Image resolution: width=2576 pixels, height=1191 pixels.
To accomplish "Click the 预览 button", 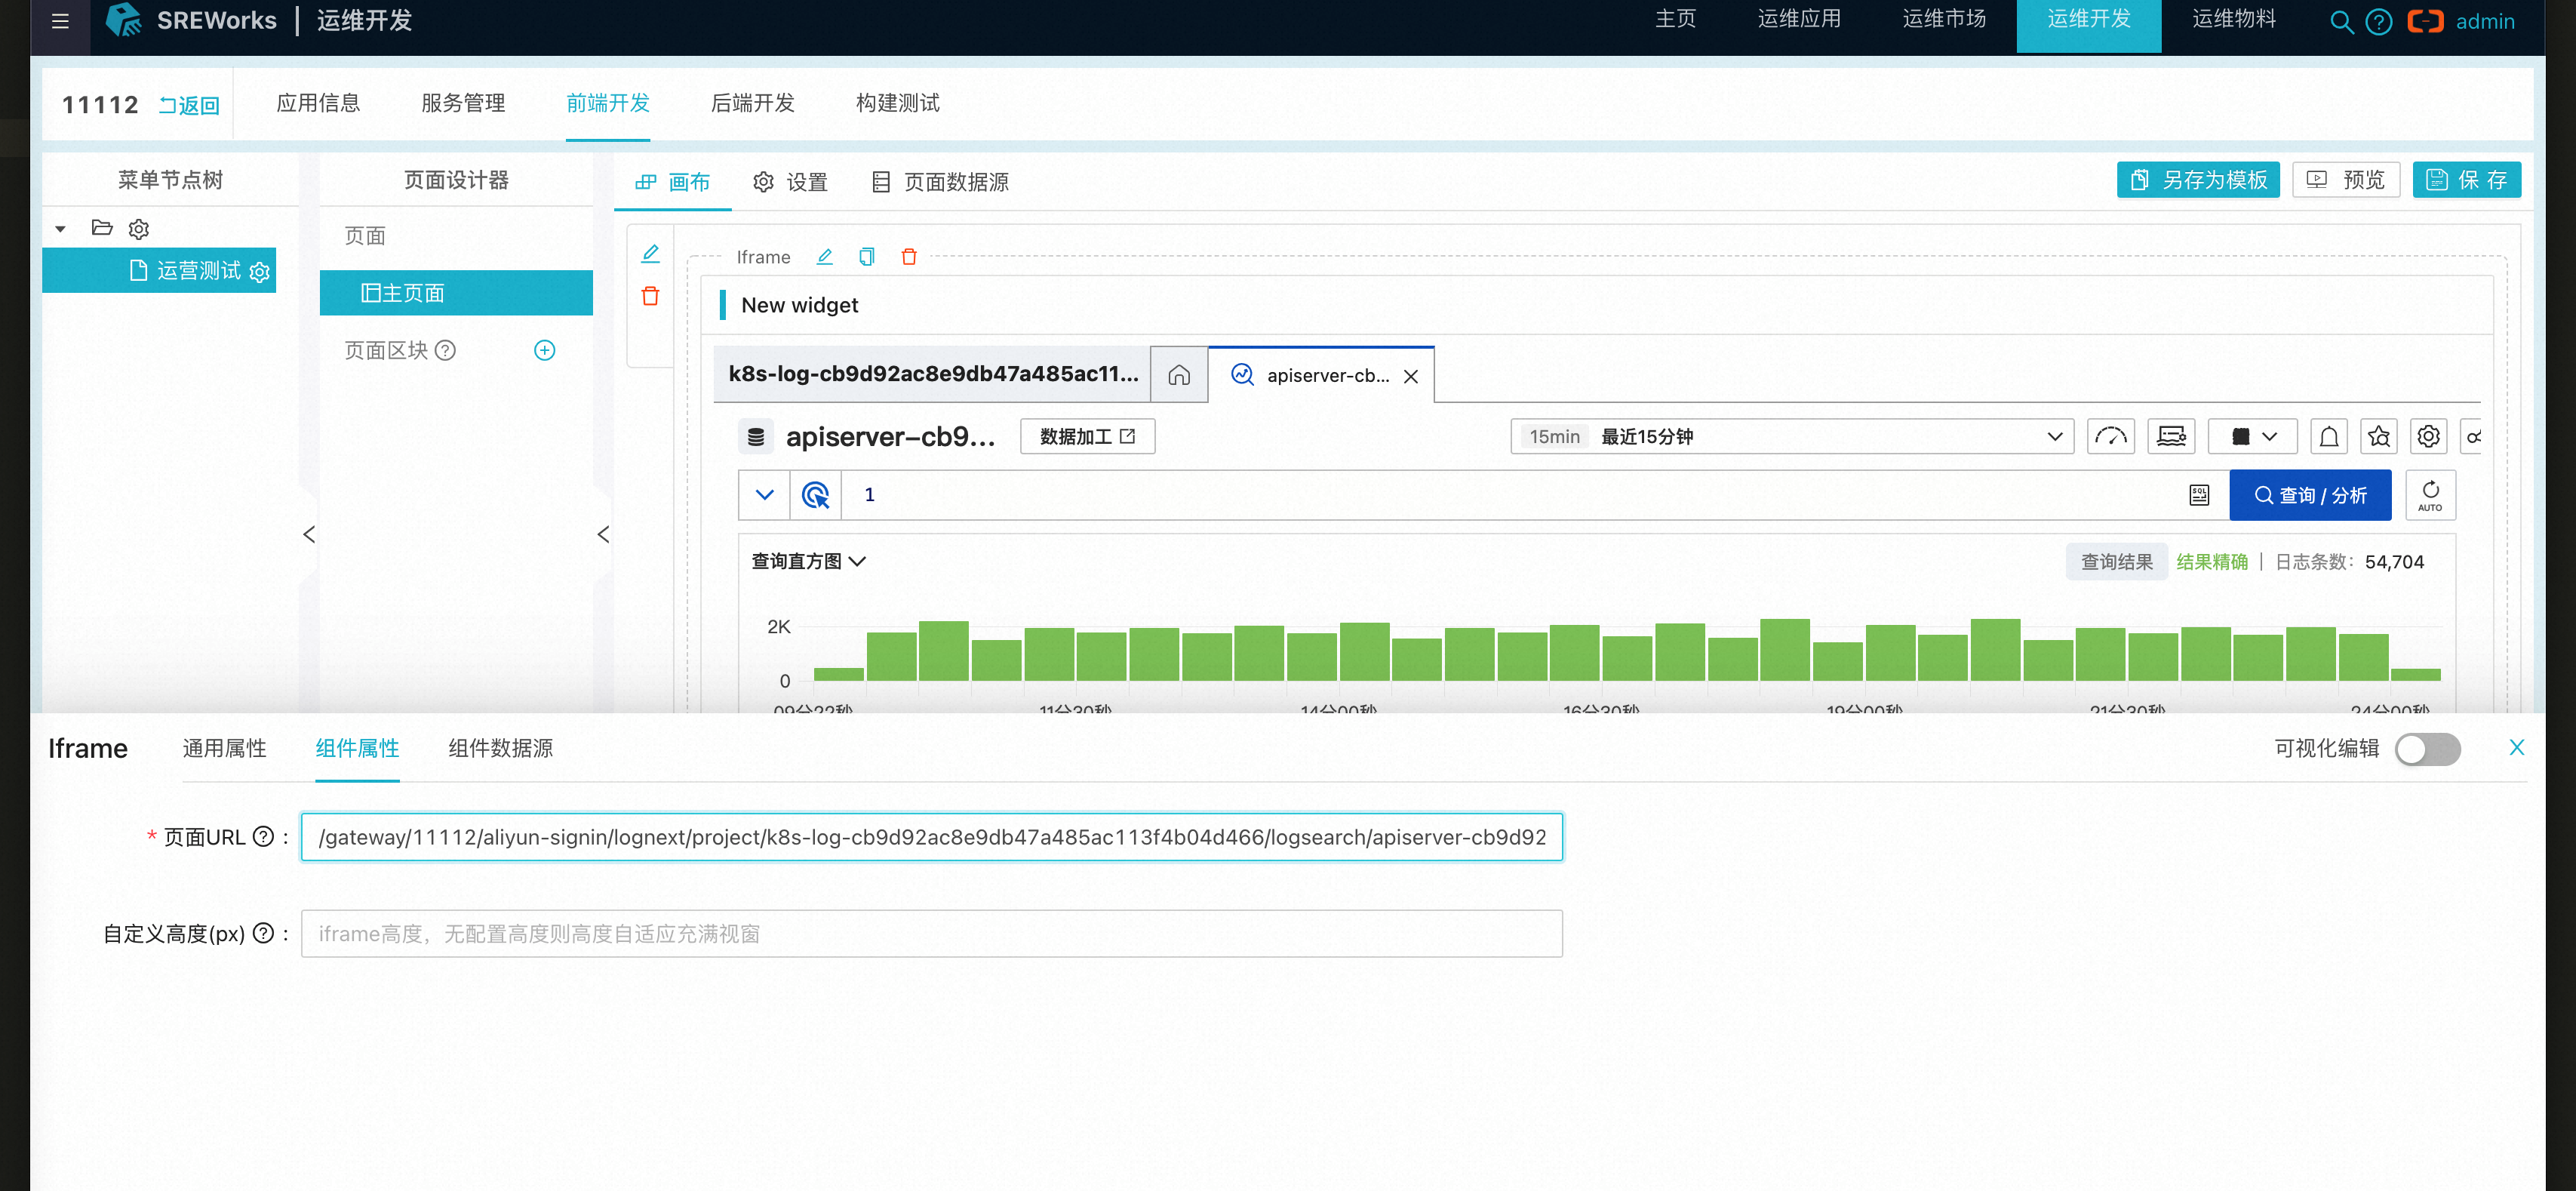I will 2345,180.
